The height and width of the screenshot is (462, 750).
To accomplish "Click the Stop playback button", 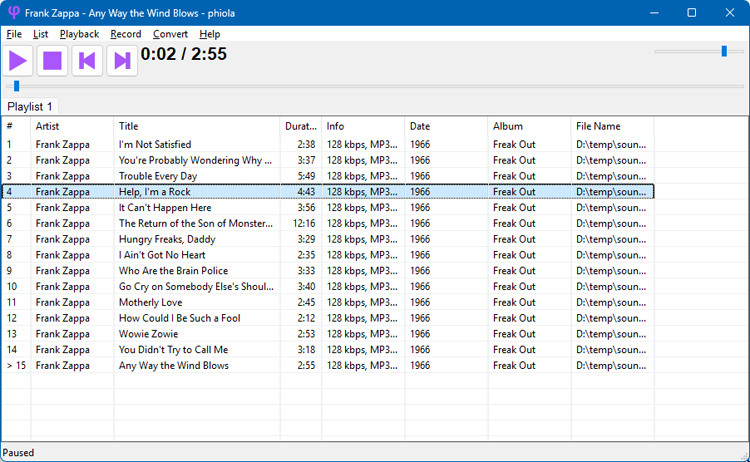I will [53, 61].
